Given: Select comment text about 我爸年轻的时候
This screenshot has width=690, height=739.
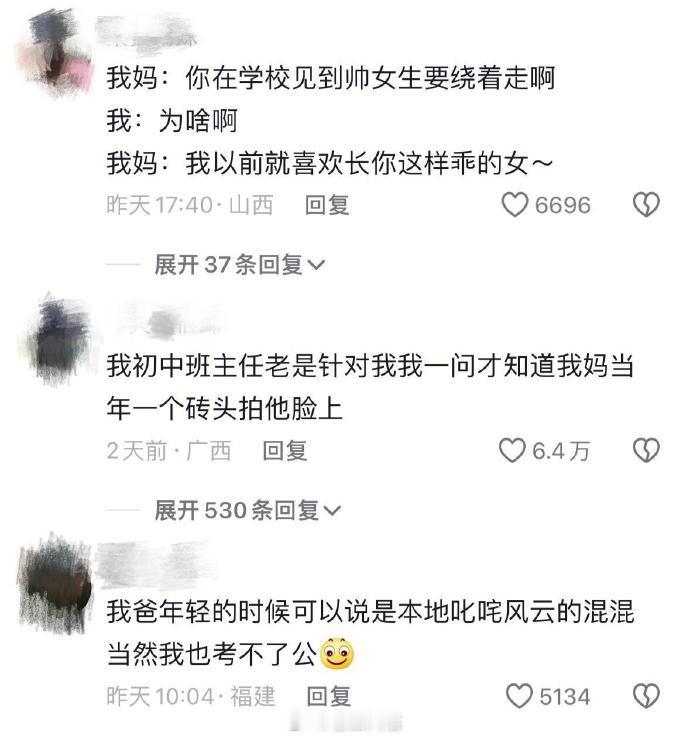Looking at the screenshot, I should (370, 633).
